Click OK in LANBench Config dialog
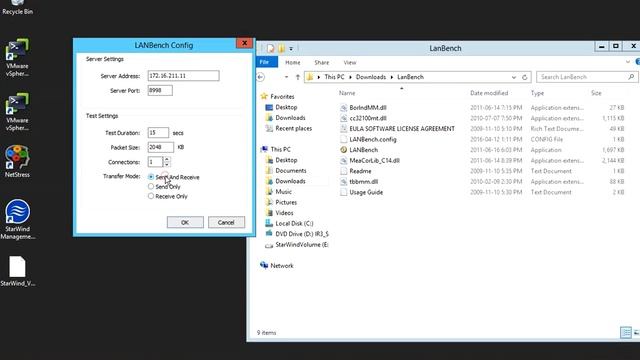 pyautogui.click(x=185, y=222)
